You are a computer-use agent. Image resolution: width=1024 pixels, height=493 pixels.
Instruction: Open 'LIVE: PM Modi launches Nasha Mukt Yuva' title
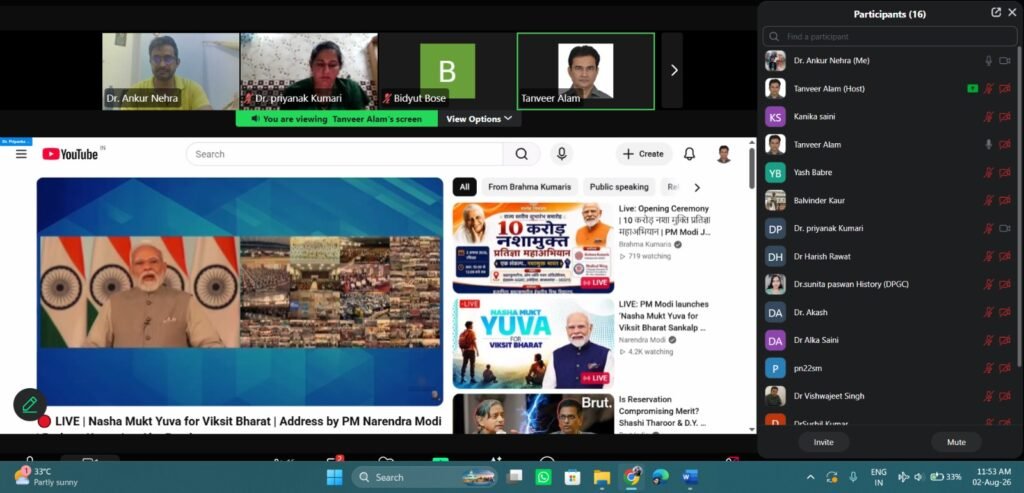664,315
